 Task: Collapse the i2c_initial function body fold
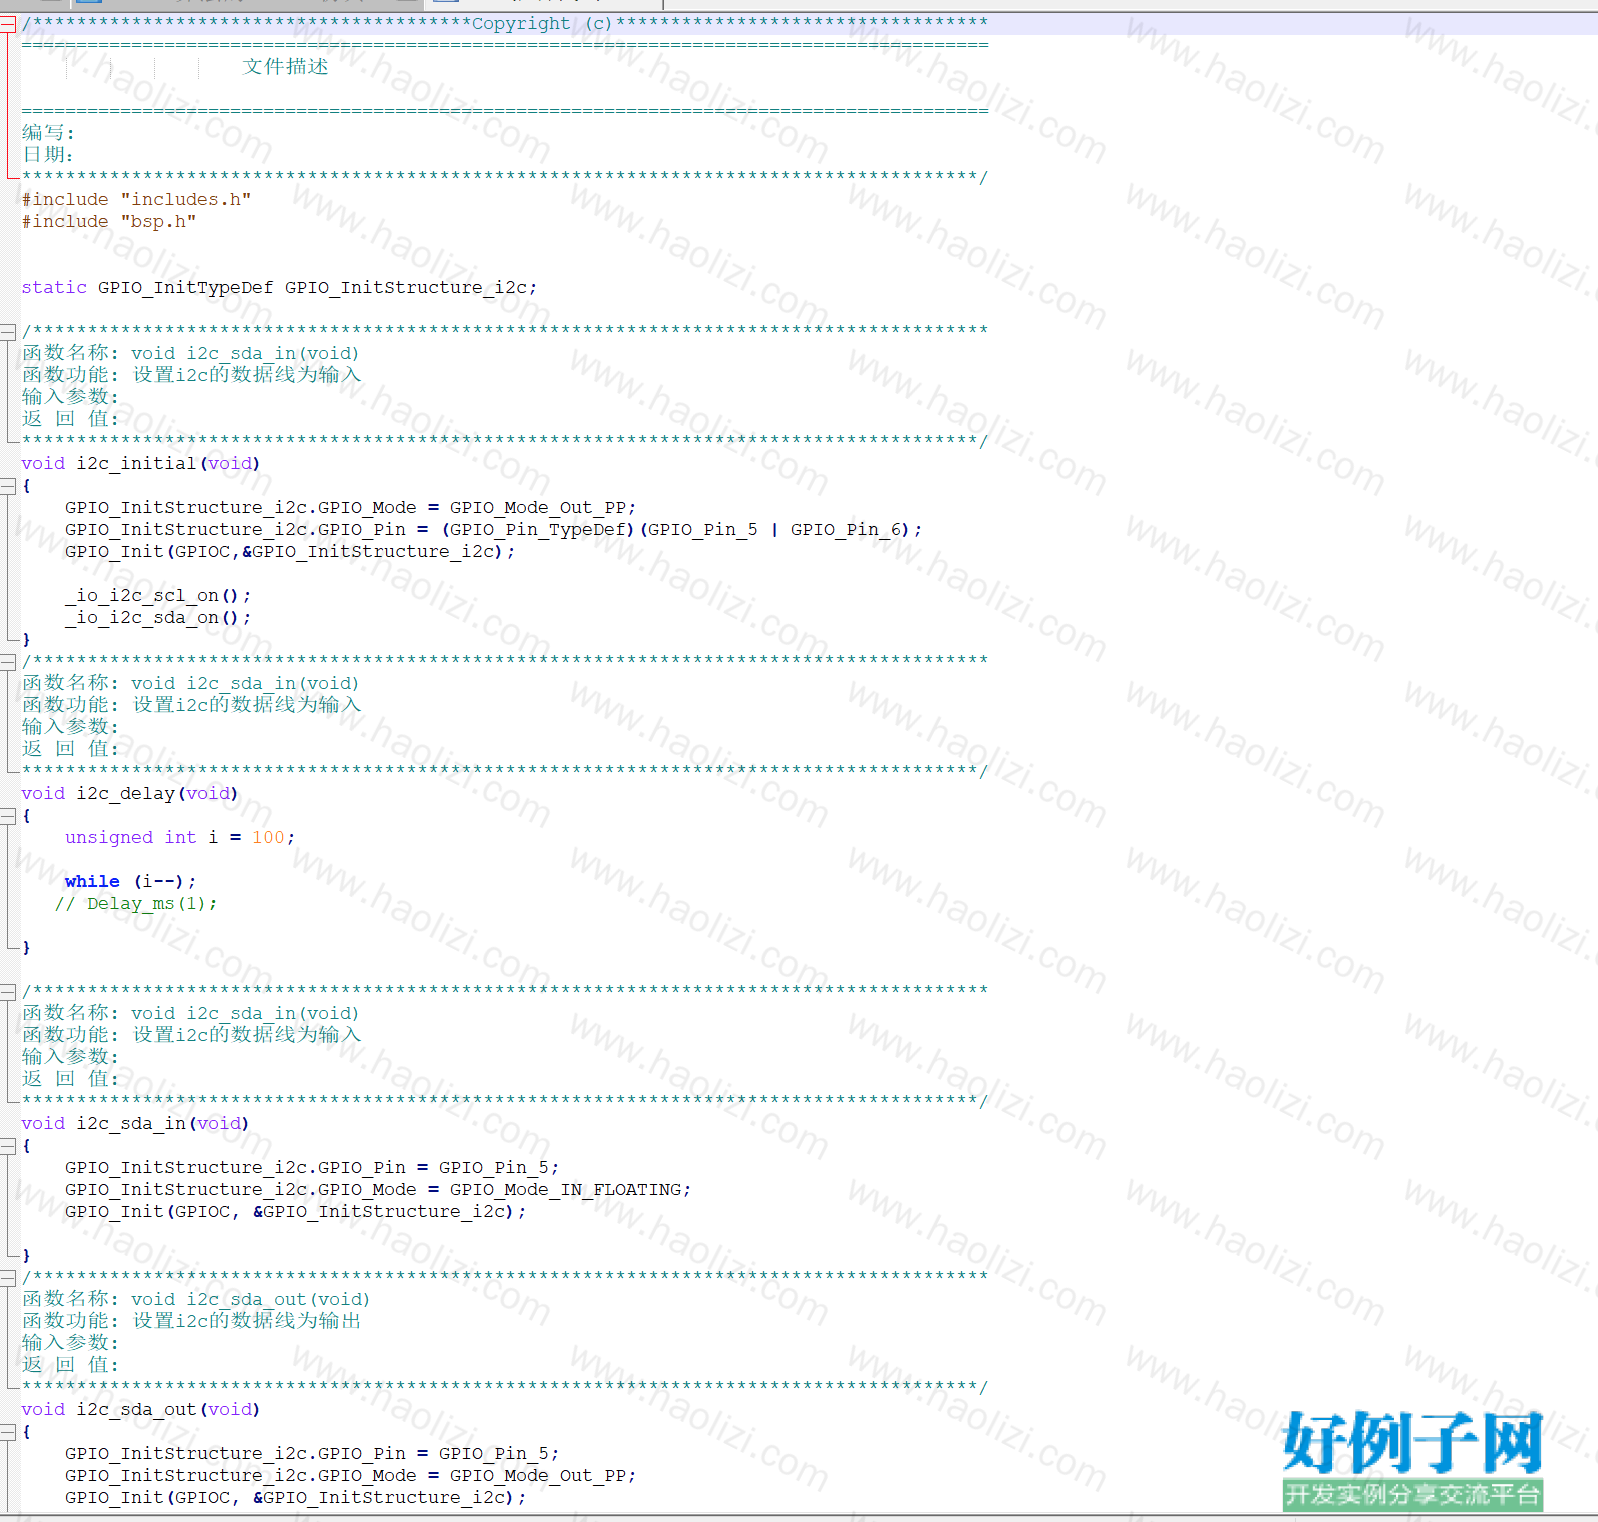[x=8, y=486]
